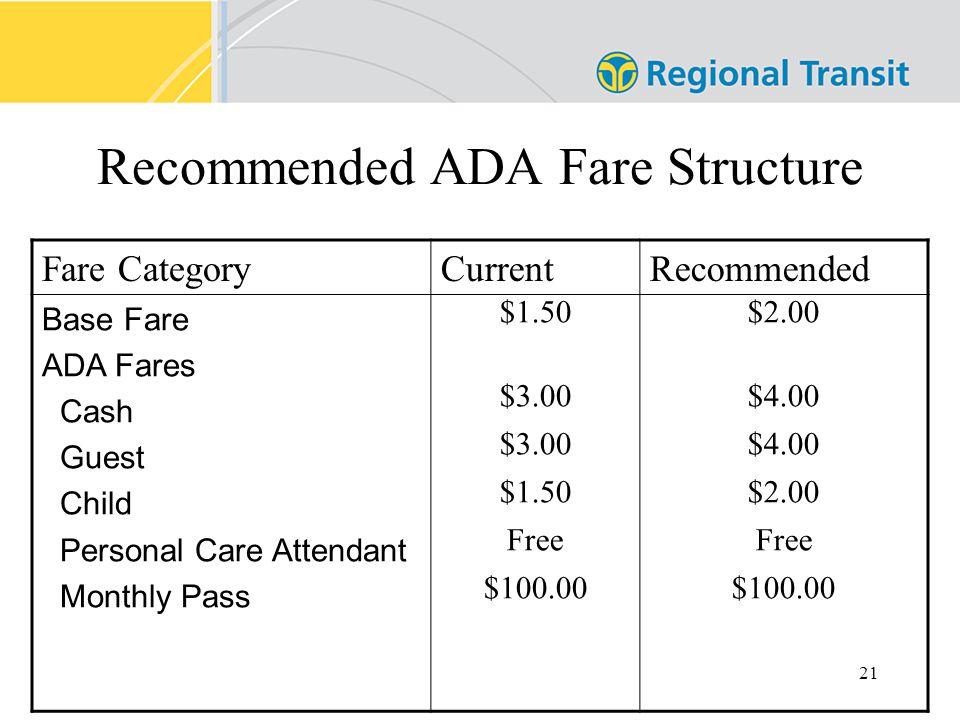Select the Base Fare row label

click(115, 320)
